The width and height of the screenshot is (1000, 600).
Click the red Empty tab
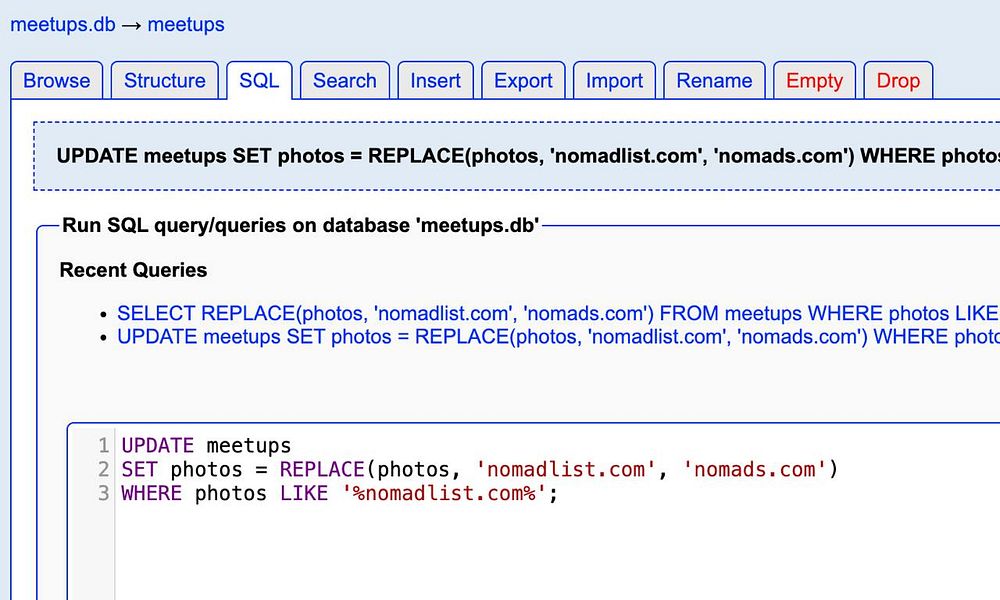[x=814, y=81]
